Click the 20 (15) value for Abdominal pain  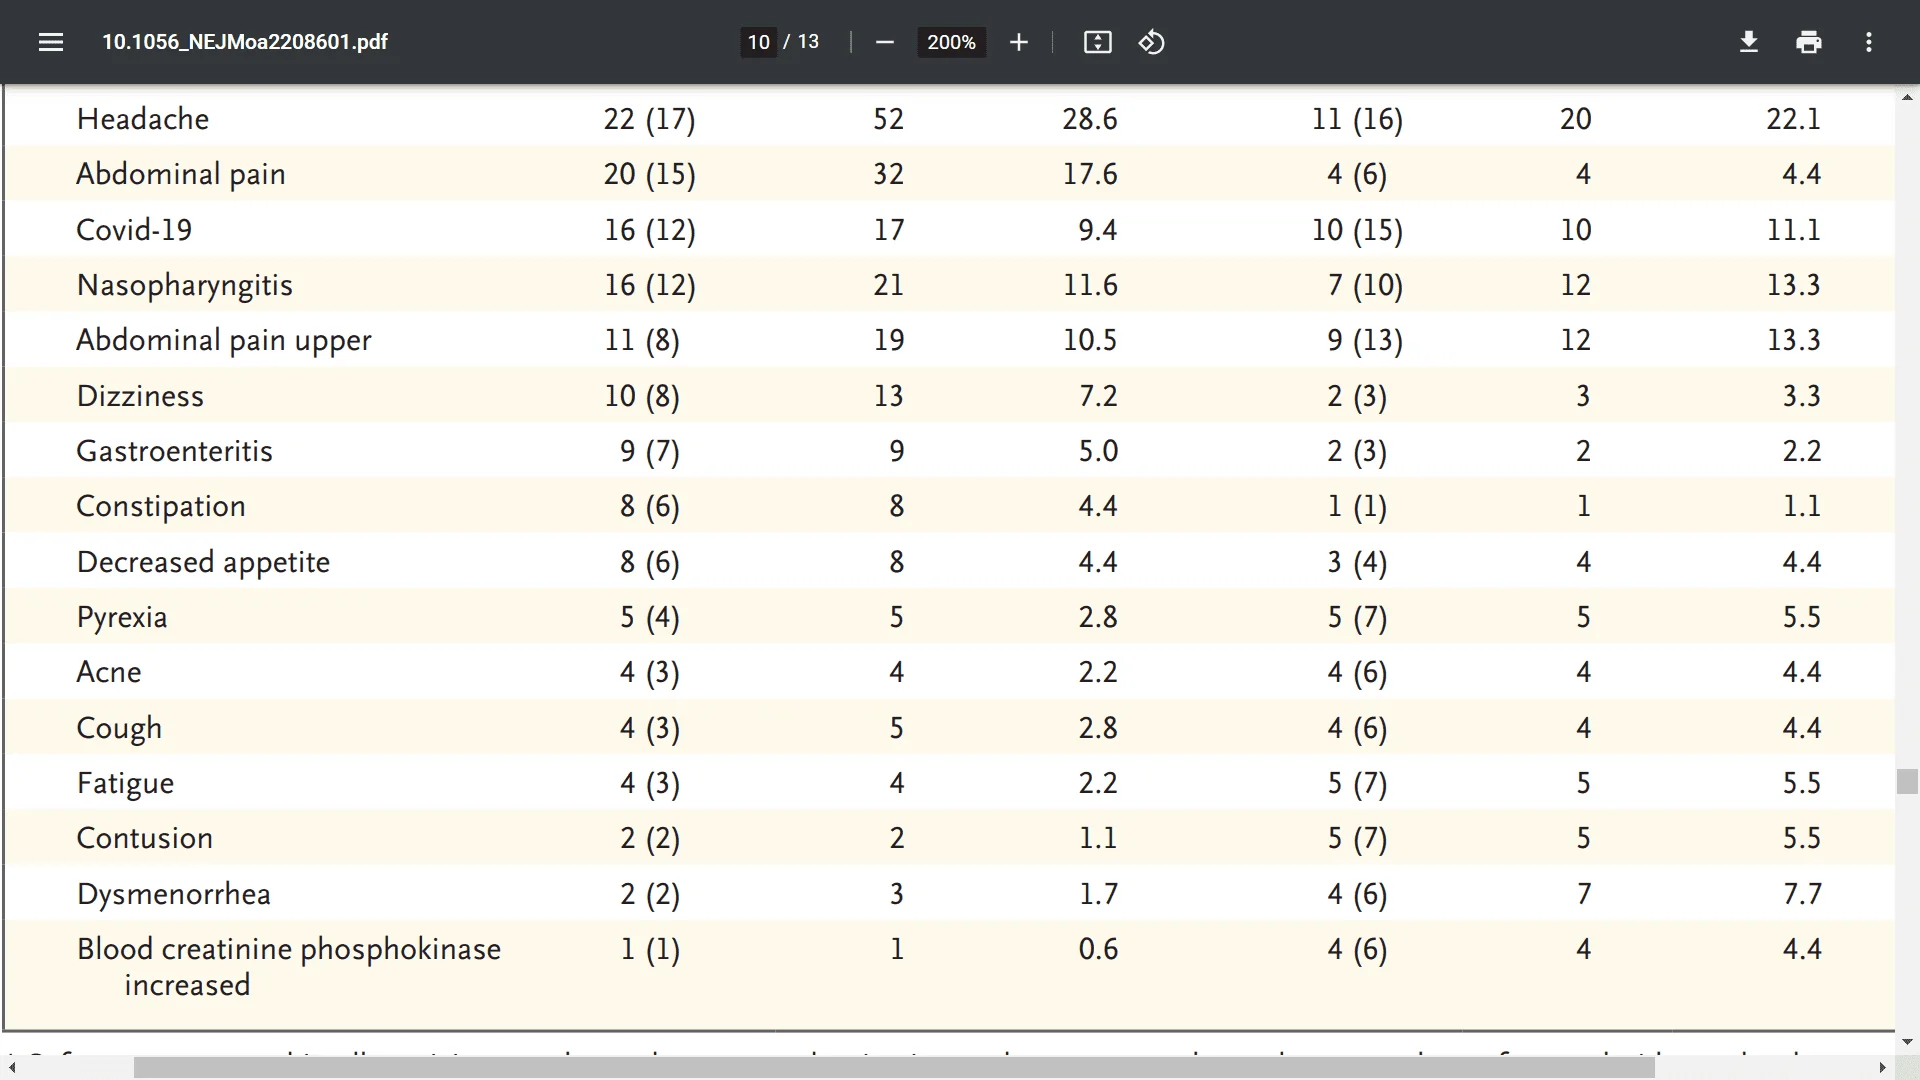(x=649, y=174)
